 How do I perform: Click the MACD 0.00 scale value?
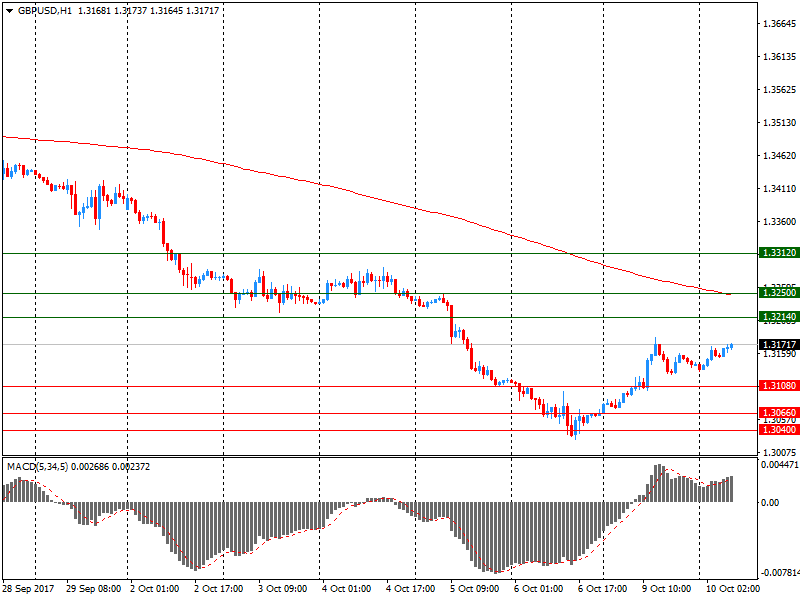[x=770, y=503]
